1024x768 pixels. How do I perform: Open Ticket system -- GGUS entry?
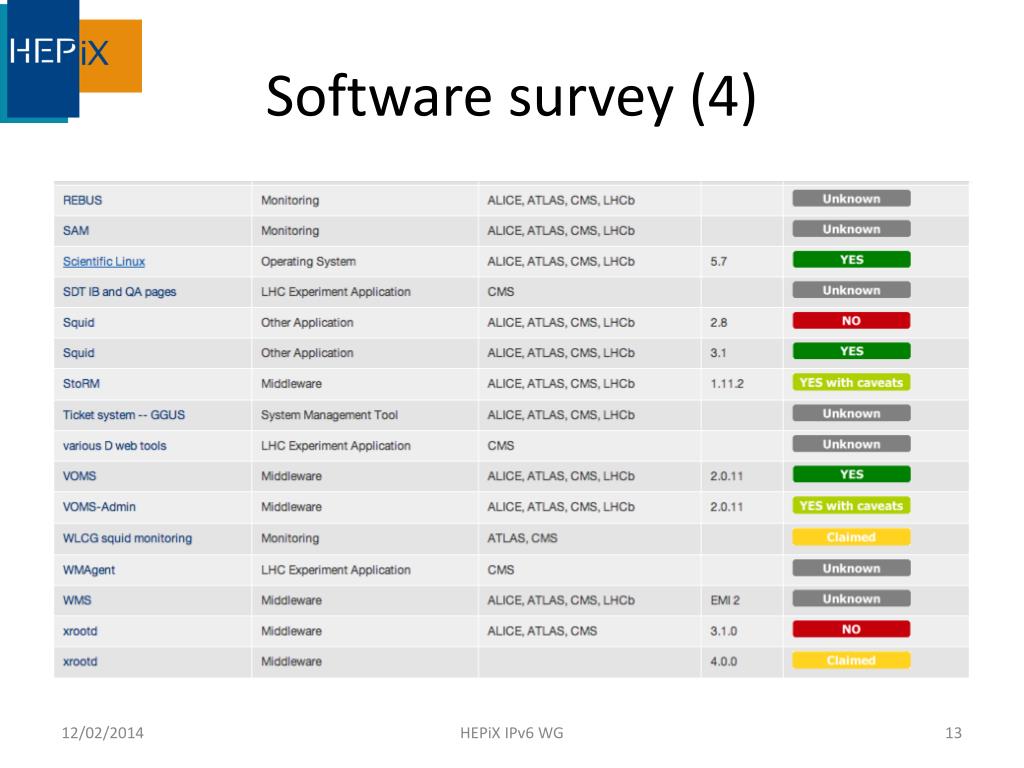(123, 415)
